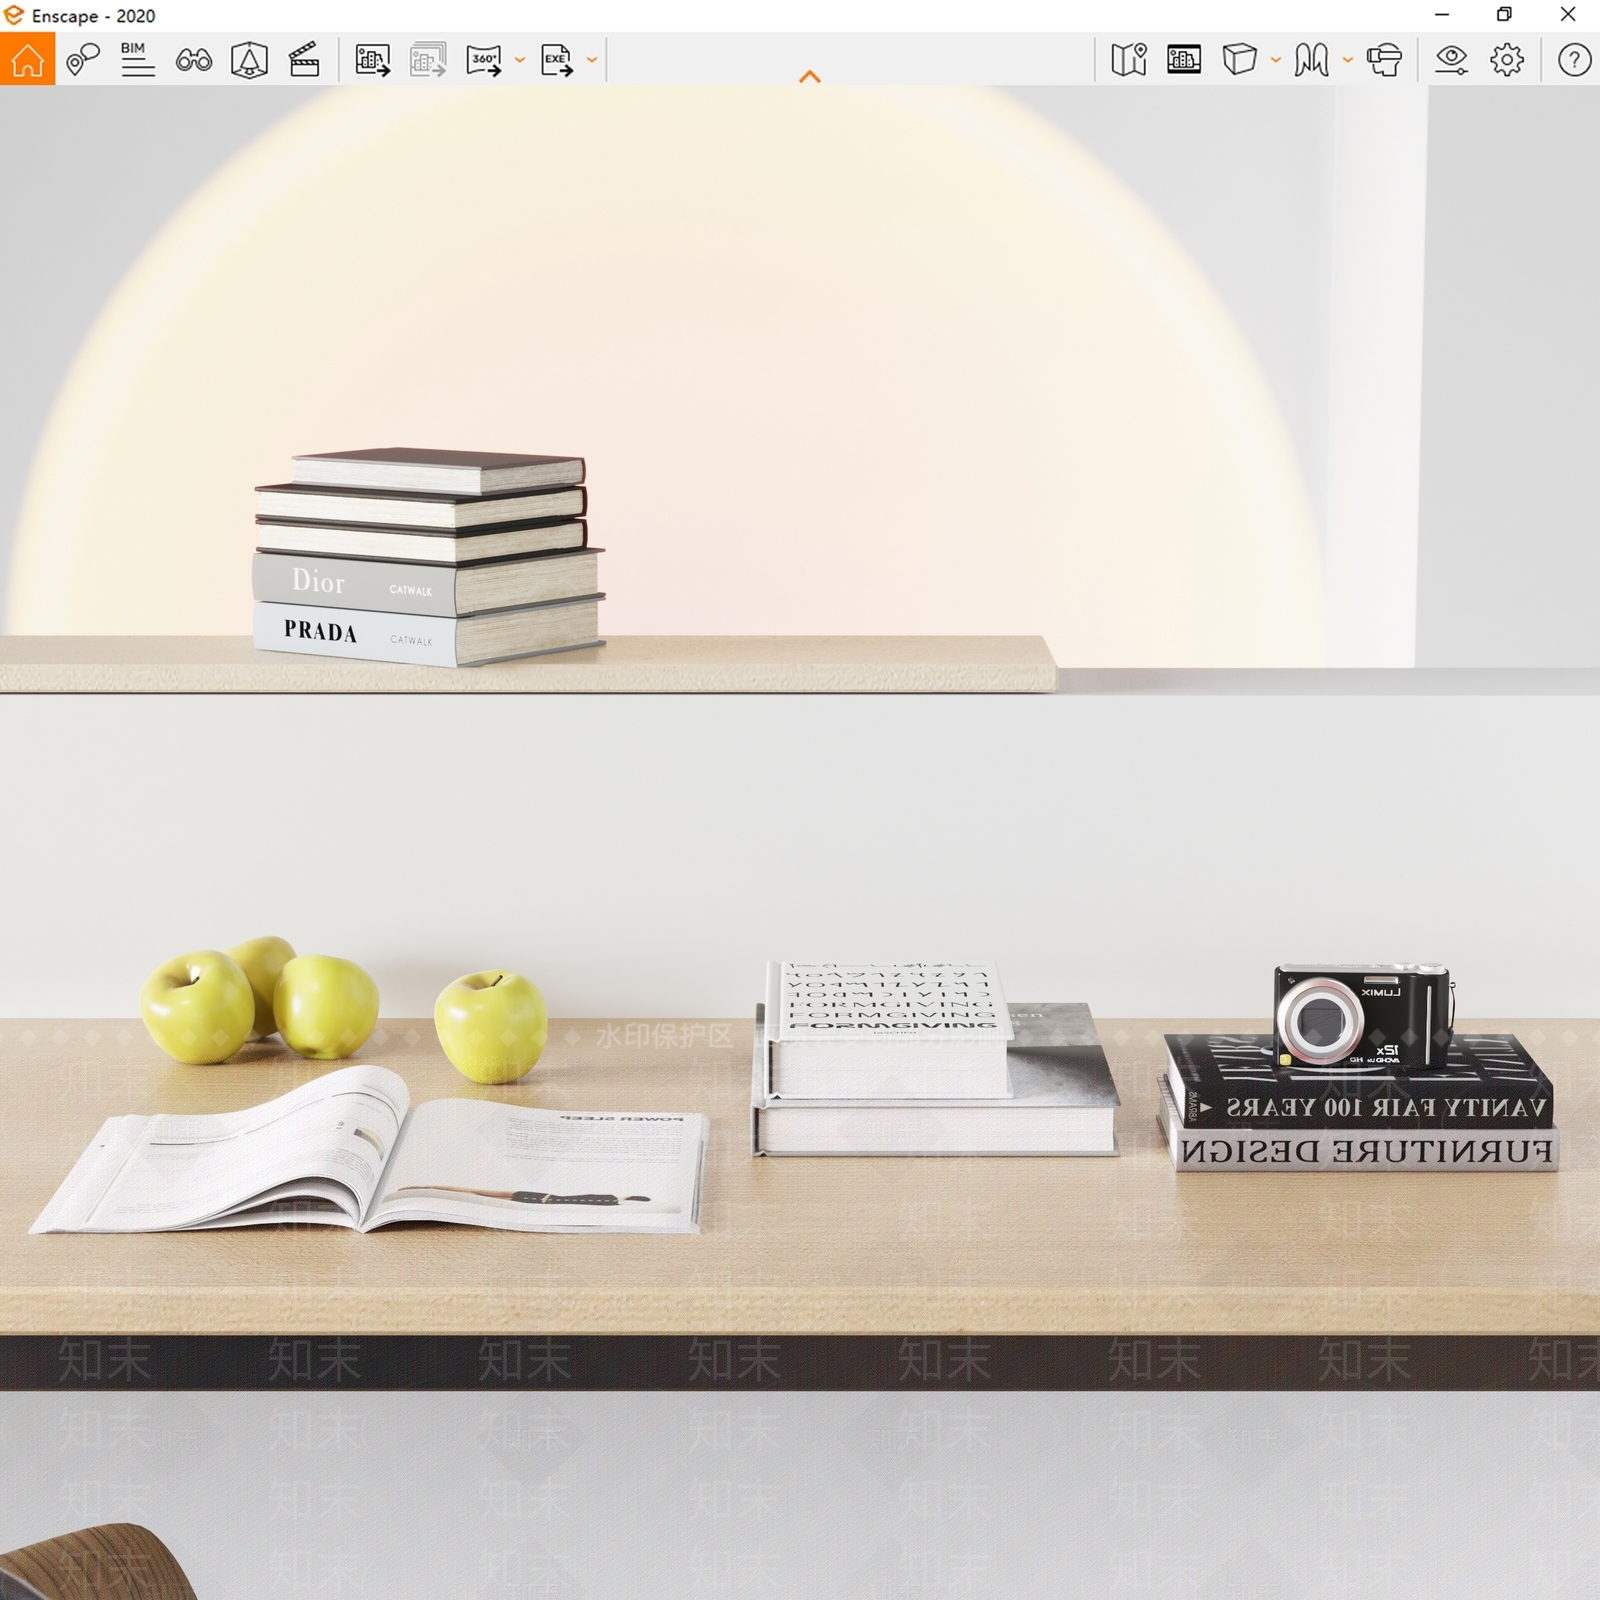Click the PRADA book in the viewport
This screenshot has width=1600, height=1600.
click(428, 631)
